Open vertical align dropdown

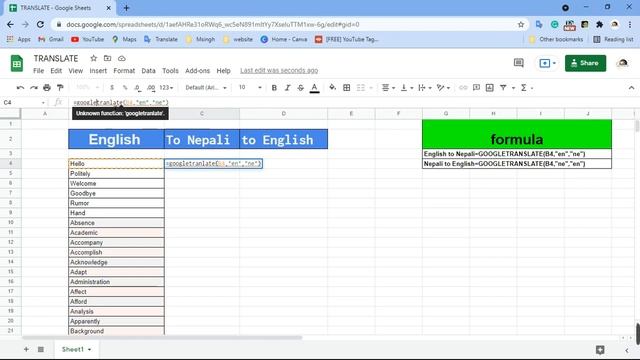407,88
